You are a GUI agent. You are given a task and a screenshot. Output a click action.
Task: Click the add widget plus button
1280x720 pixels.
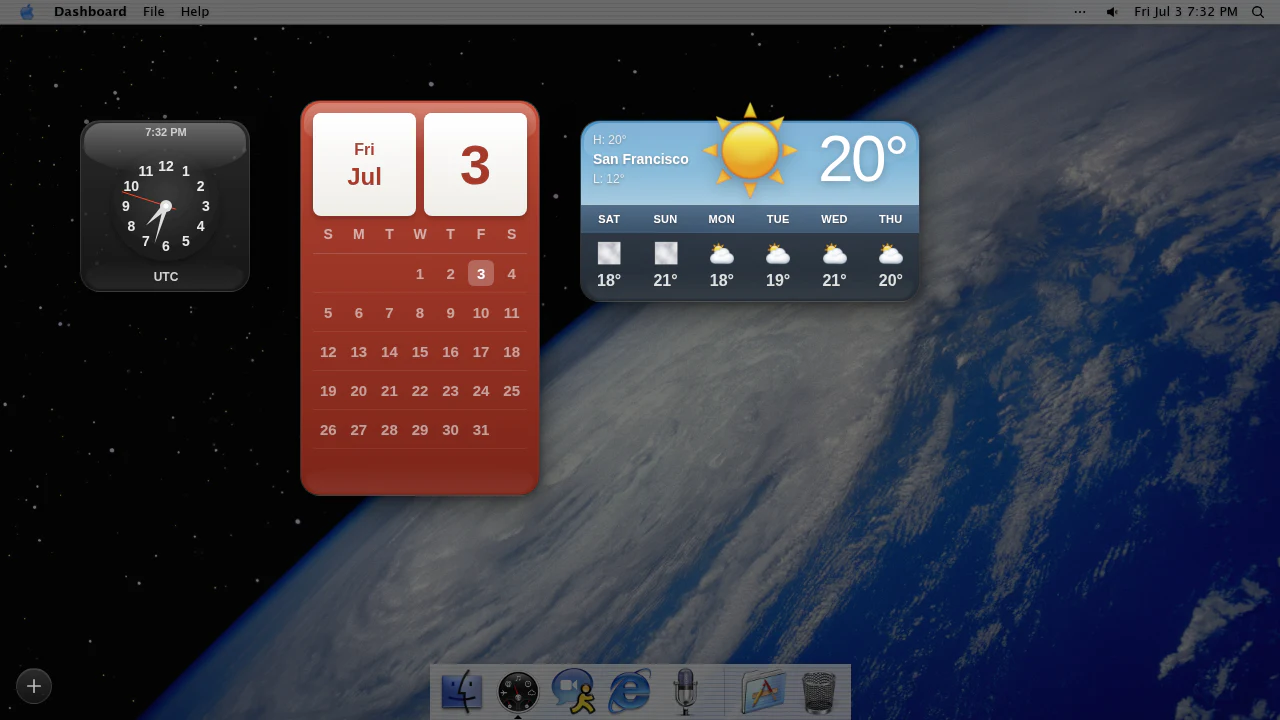[x=34, y=686]
